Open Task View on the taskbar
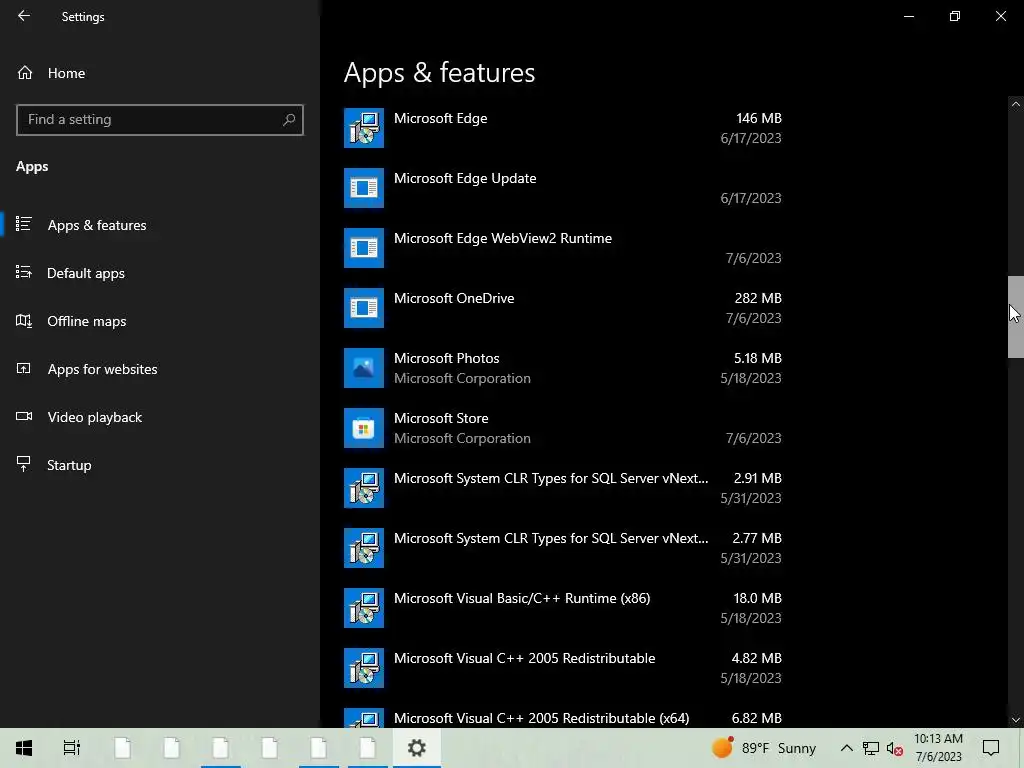 coord(72,748)
